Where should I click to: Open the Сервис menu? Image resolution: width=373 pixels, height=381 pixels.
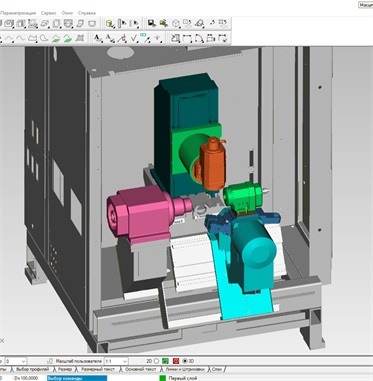(49, 13)
